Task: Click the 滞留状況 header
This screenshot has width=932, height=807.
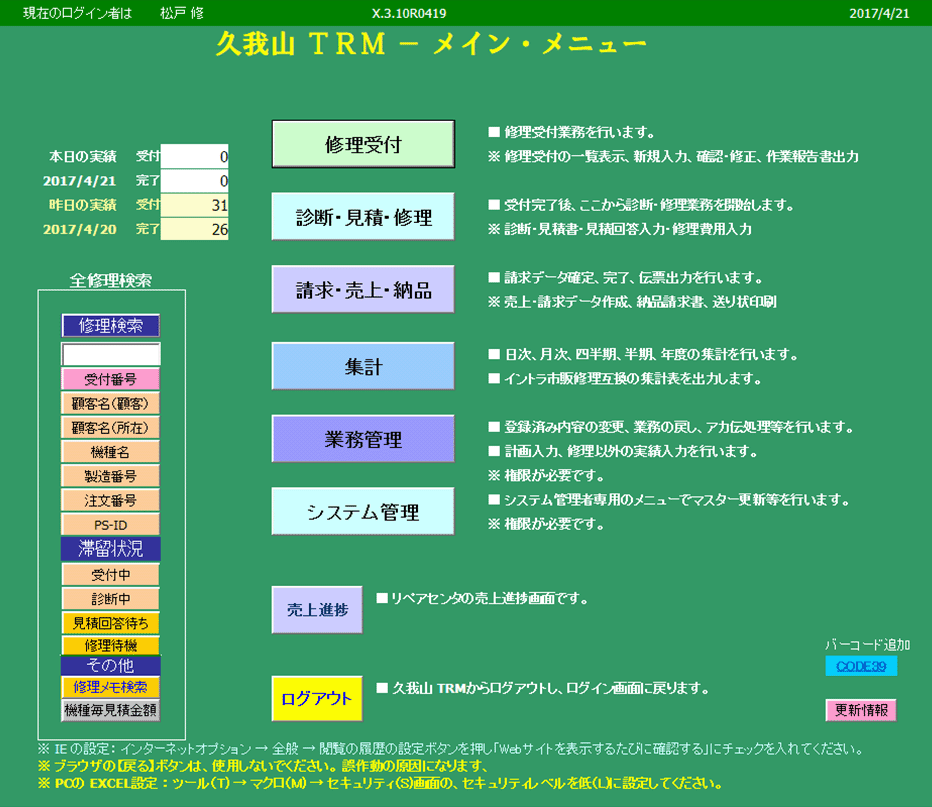Action: pyautogui.click(x=111, y=549)
